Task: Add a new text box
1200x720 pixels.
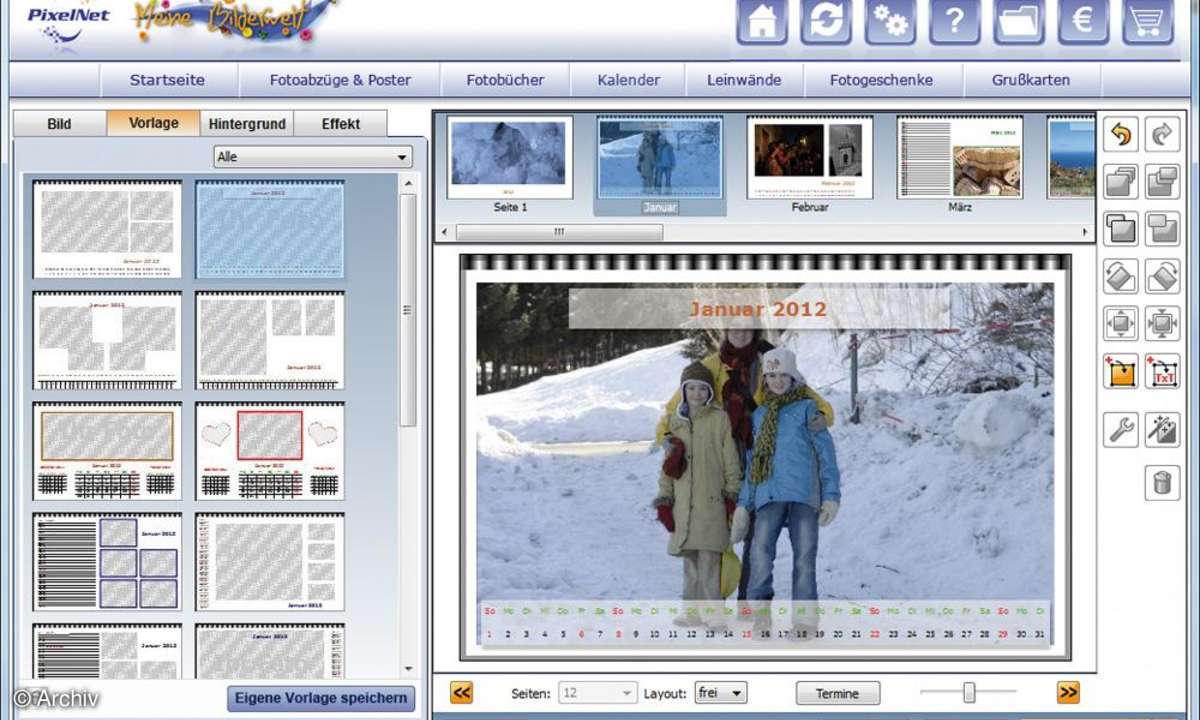Action: pyautogui.click(x=1162, y=371)
